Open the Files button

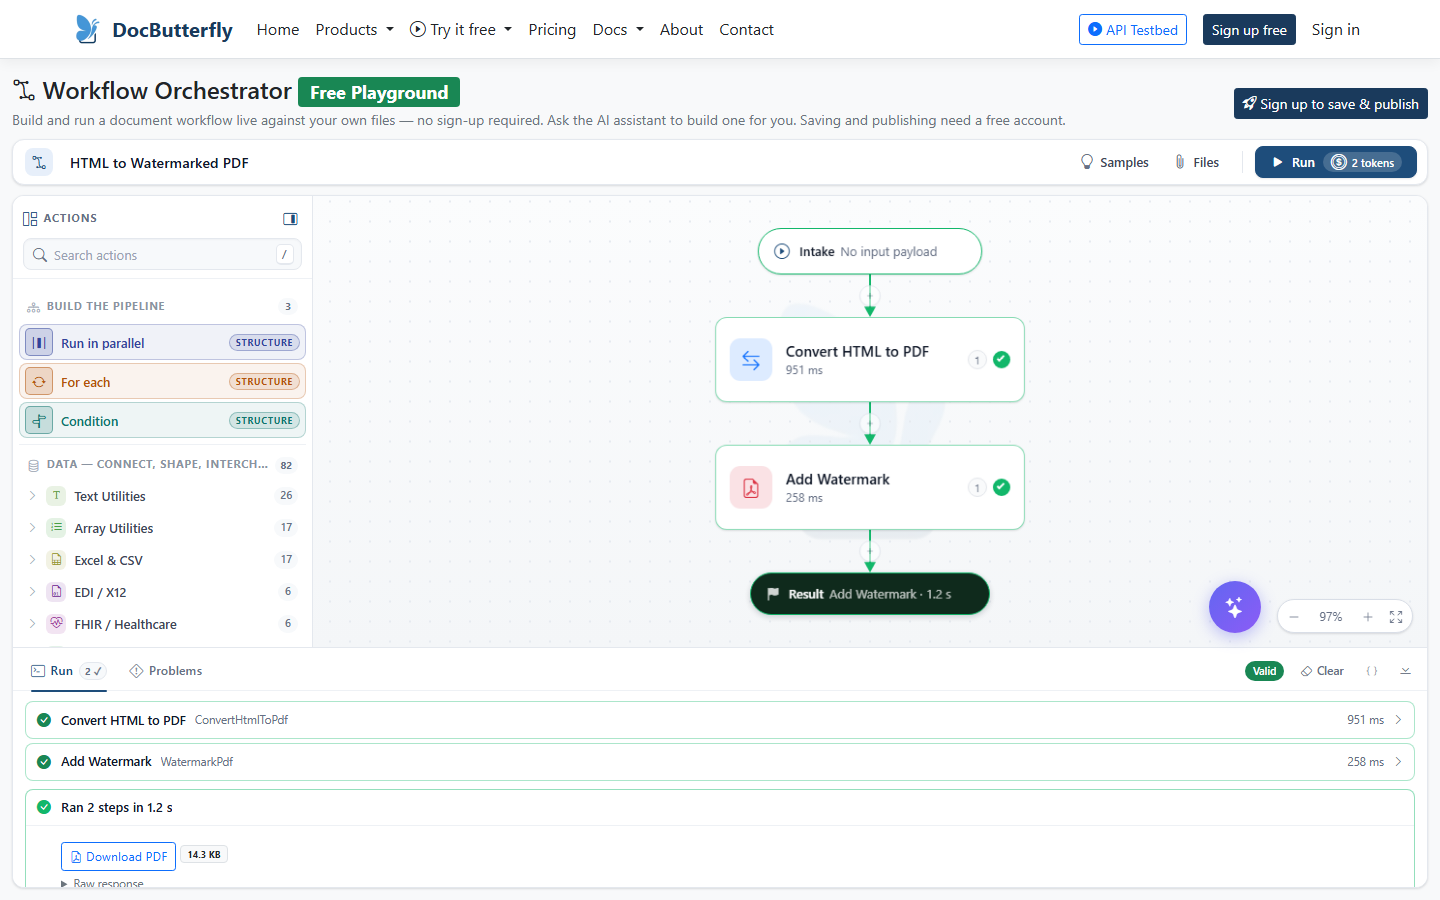tap(1196, 162)
